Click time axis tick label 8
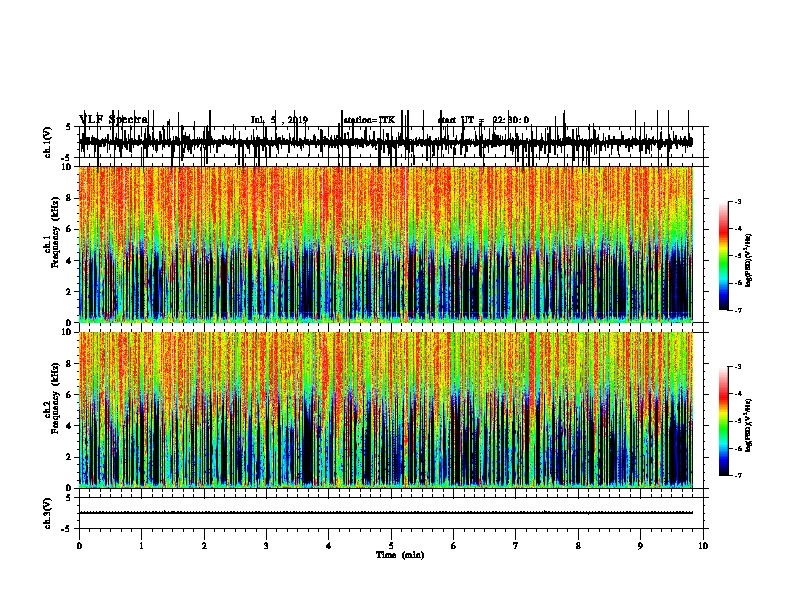Image resolution: width=792 pixels, height=612 pixels. 578,546
